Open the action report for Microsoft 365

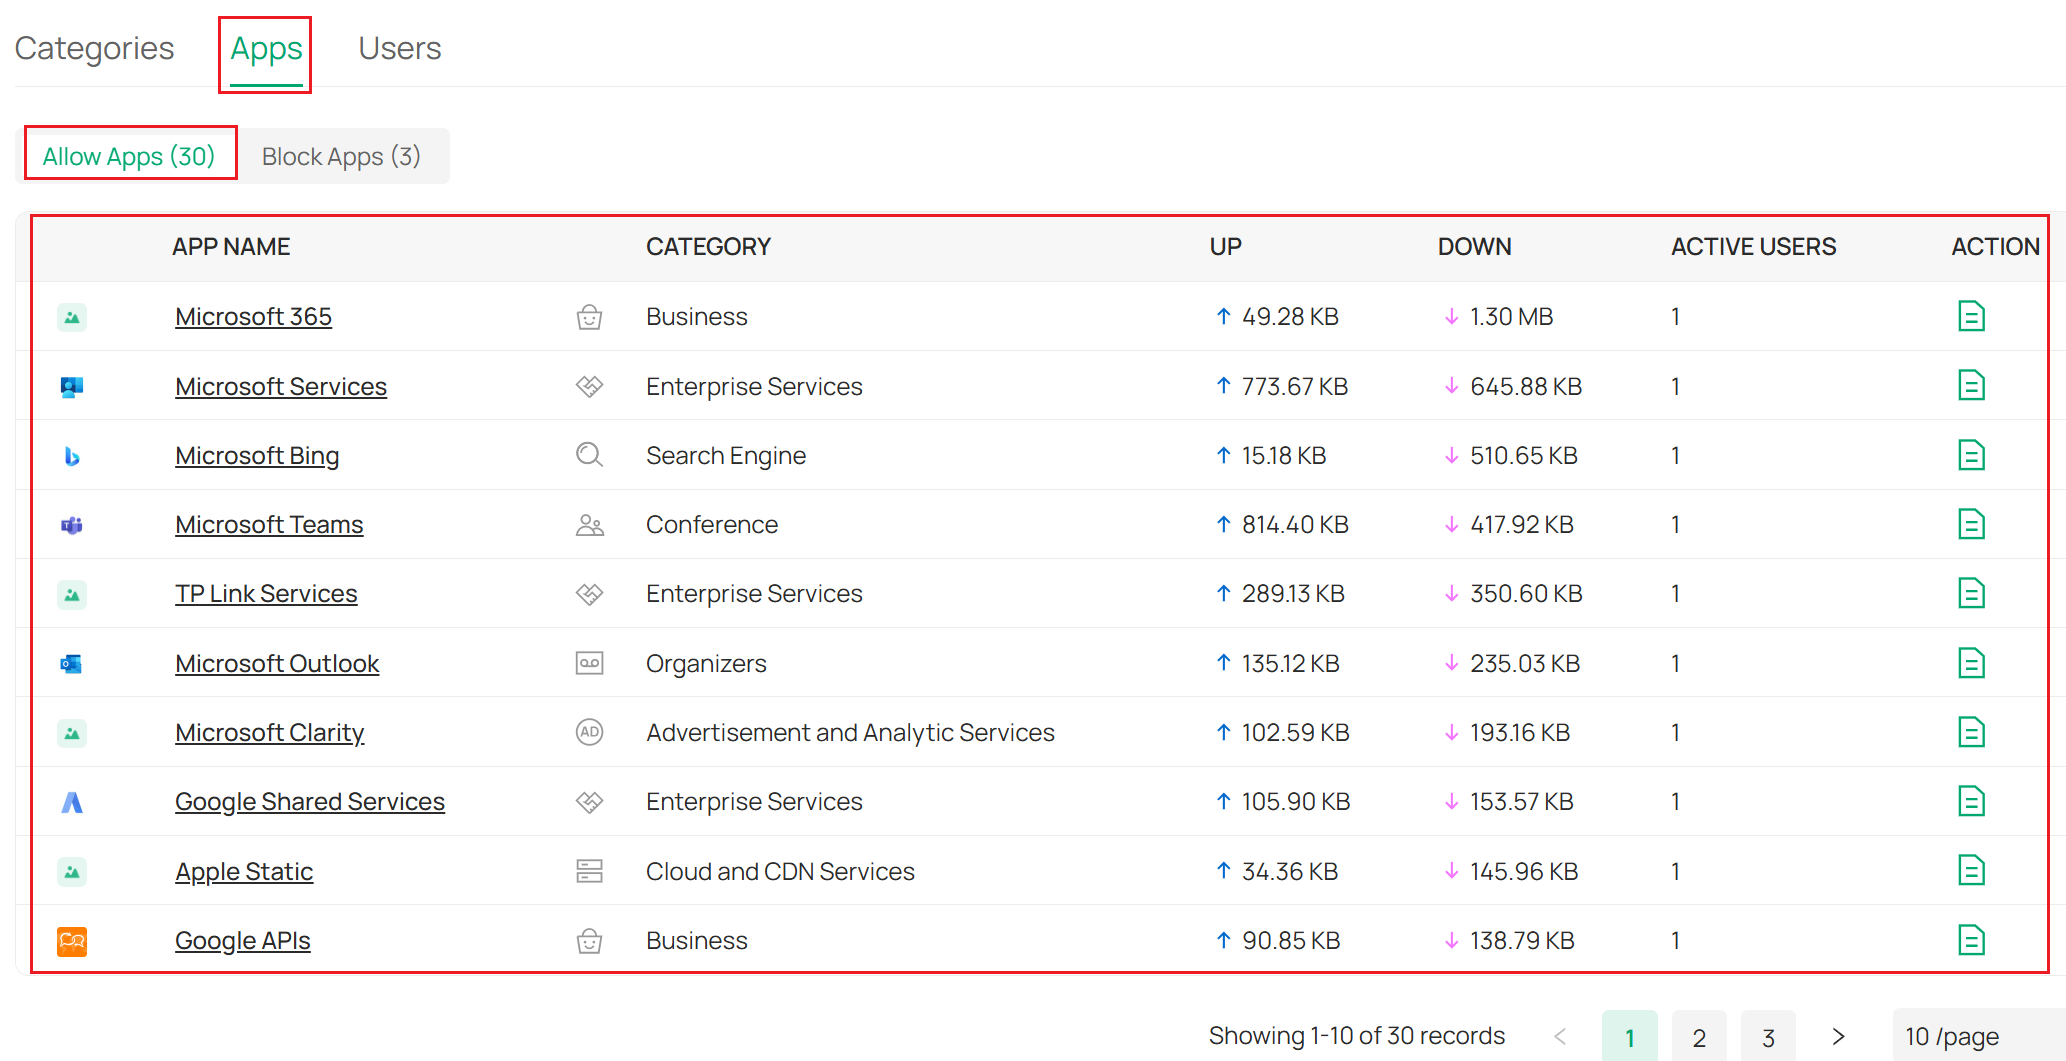1971,316
